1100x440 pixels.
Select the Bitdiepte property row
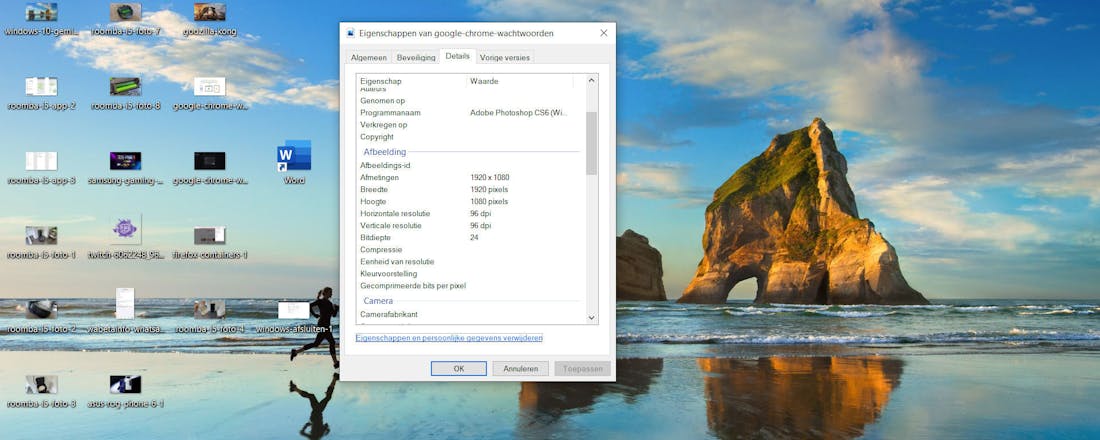coord(471,238)
